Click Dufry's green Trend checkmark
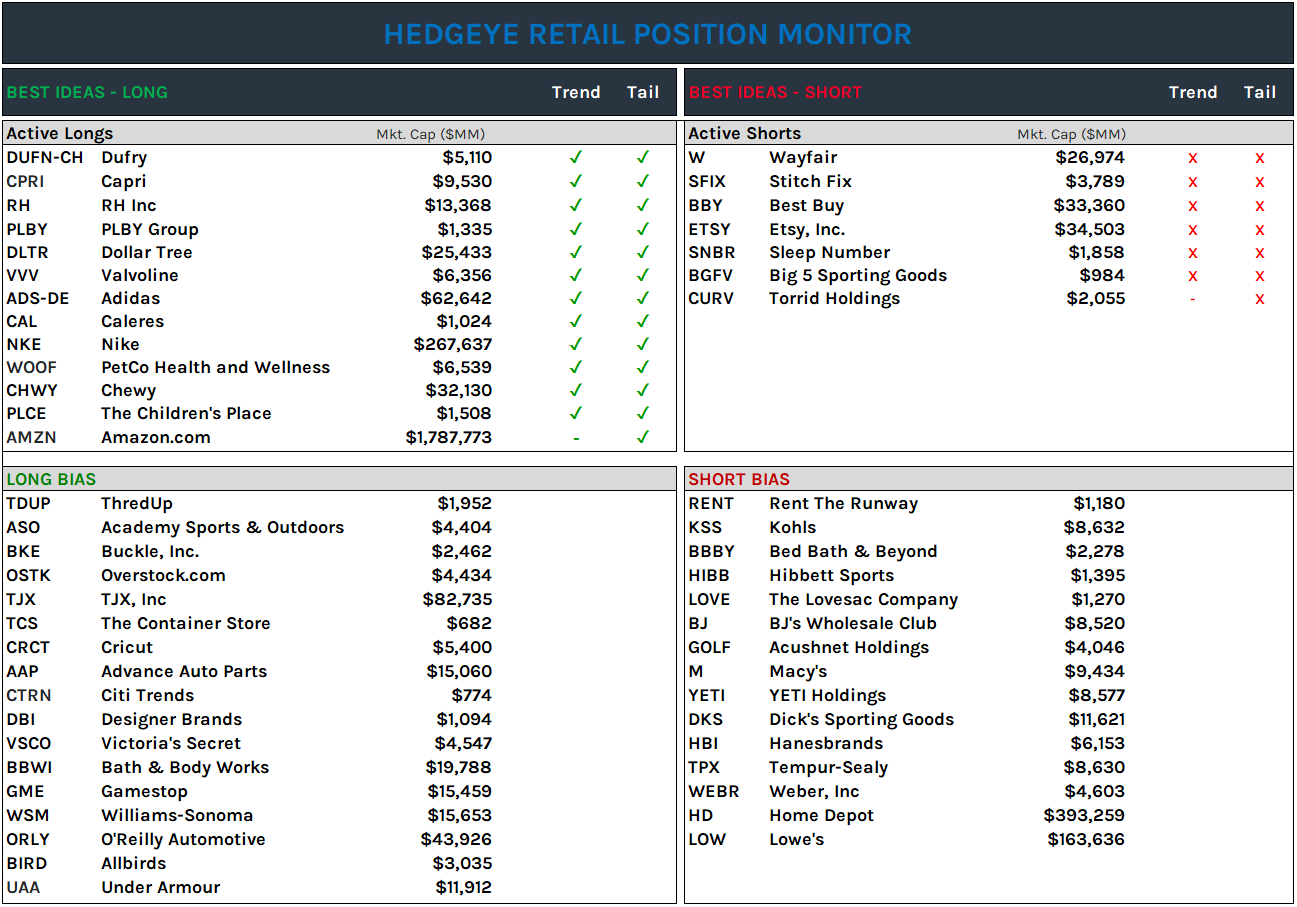1297x907 pixels. click(576, 158)
